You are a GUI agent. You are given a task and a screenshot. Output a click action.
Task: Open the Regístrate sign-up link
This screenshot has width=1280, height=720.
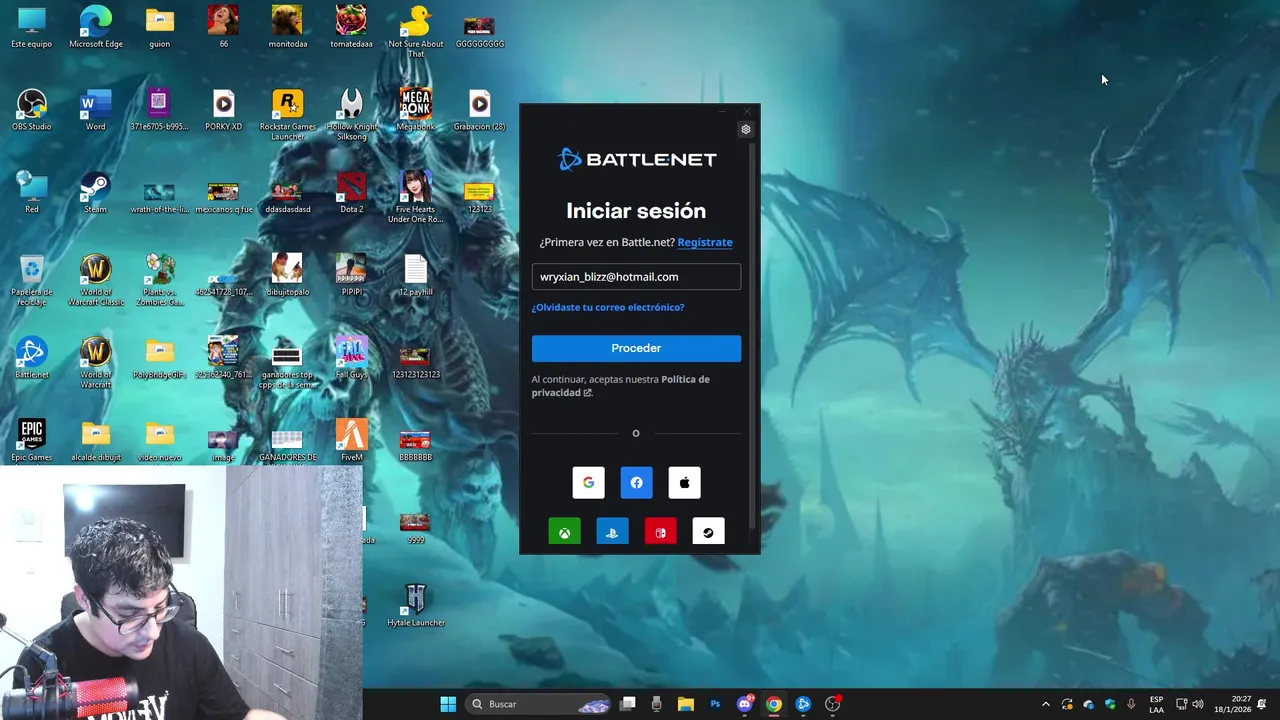tap(705, 242)
